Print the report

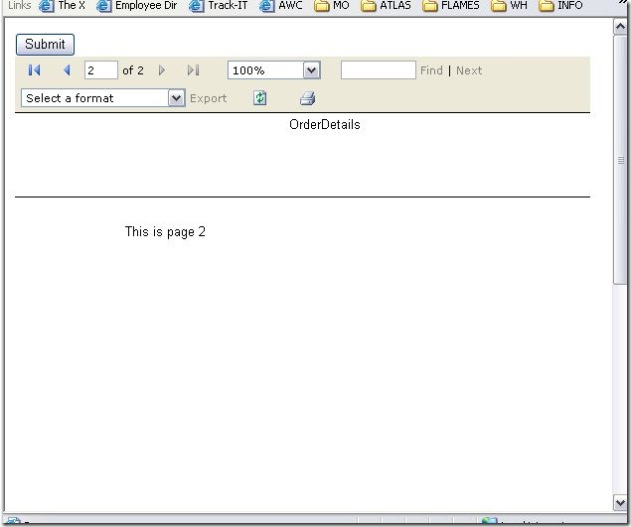(x=307, y=98)
